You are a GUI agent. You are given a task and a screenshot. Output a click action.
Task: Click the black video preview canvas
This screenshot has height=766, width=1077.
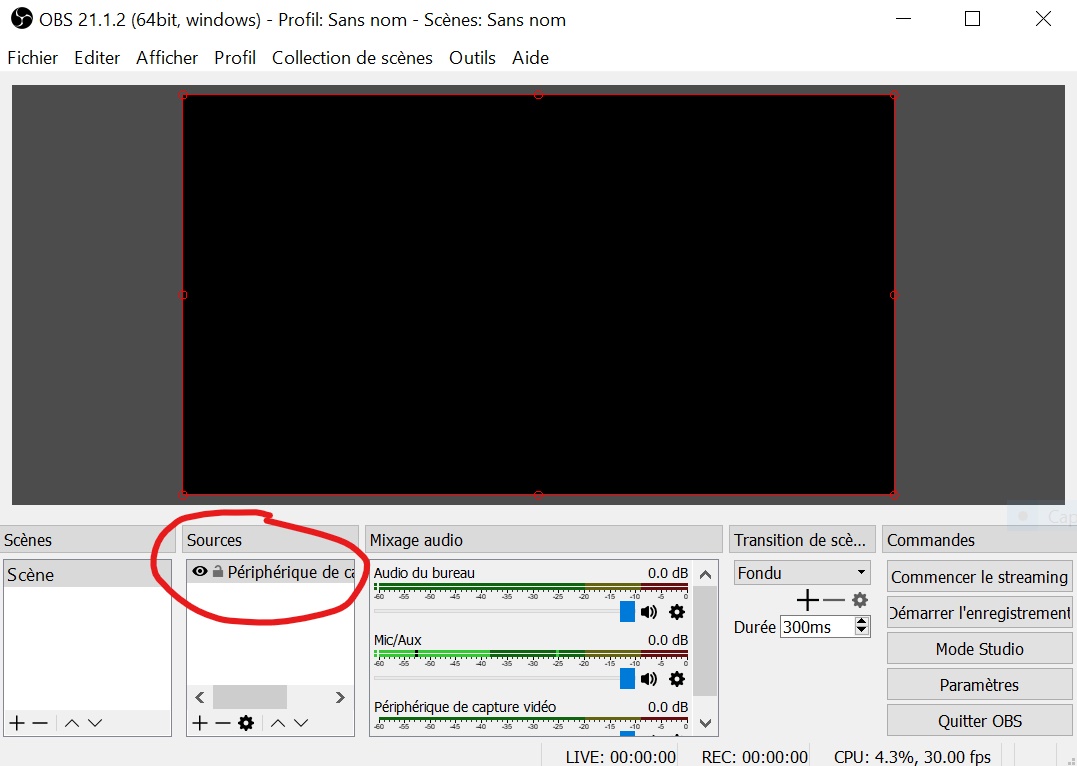click(538, 295)
